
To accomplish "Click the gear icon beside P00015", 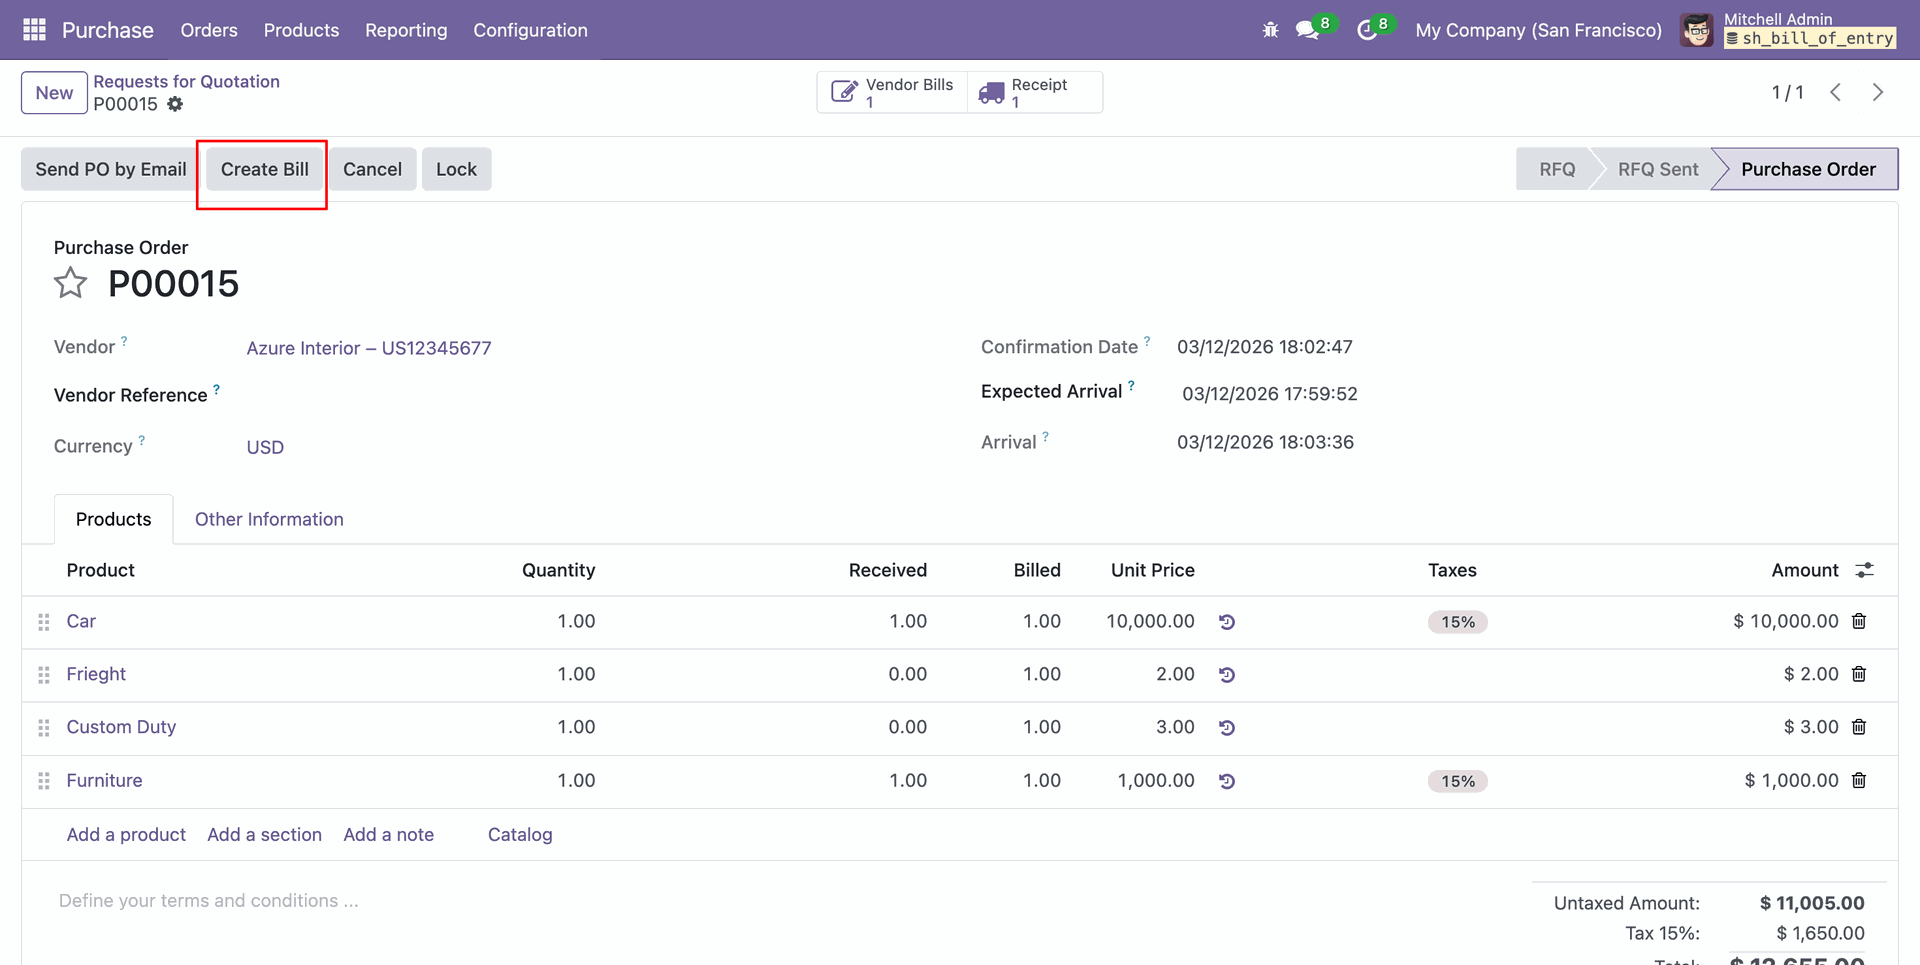I will pyautogui.click(x=175, y=104).
